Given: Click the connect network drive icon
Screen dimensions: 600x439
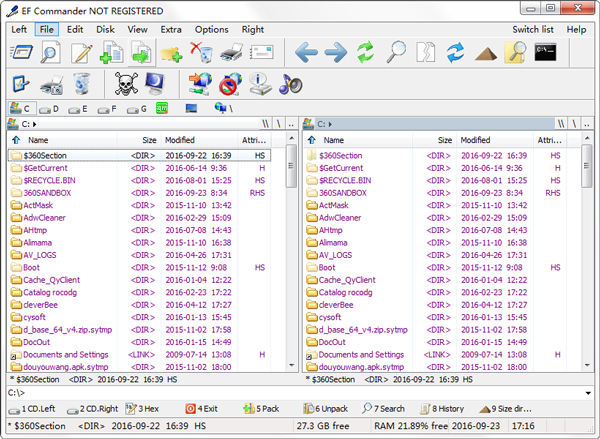Looking at the screenshot, I should 200,84.
